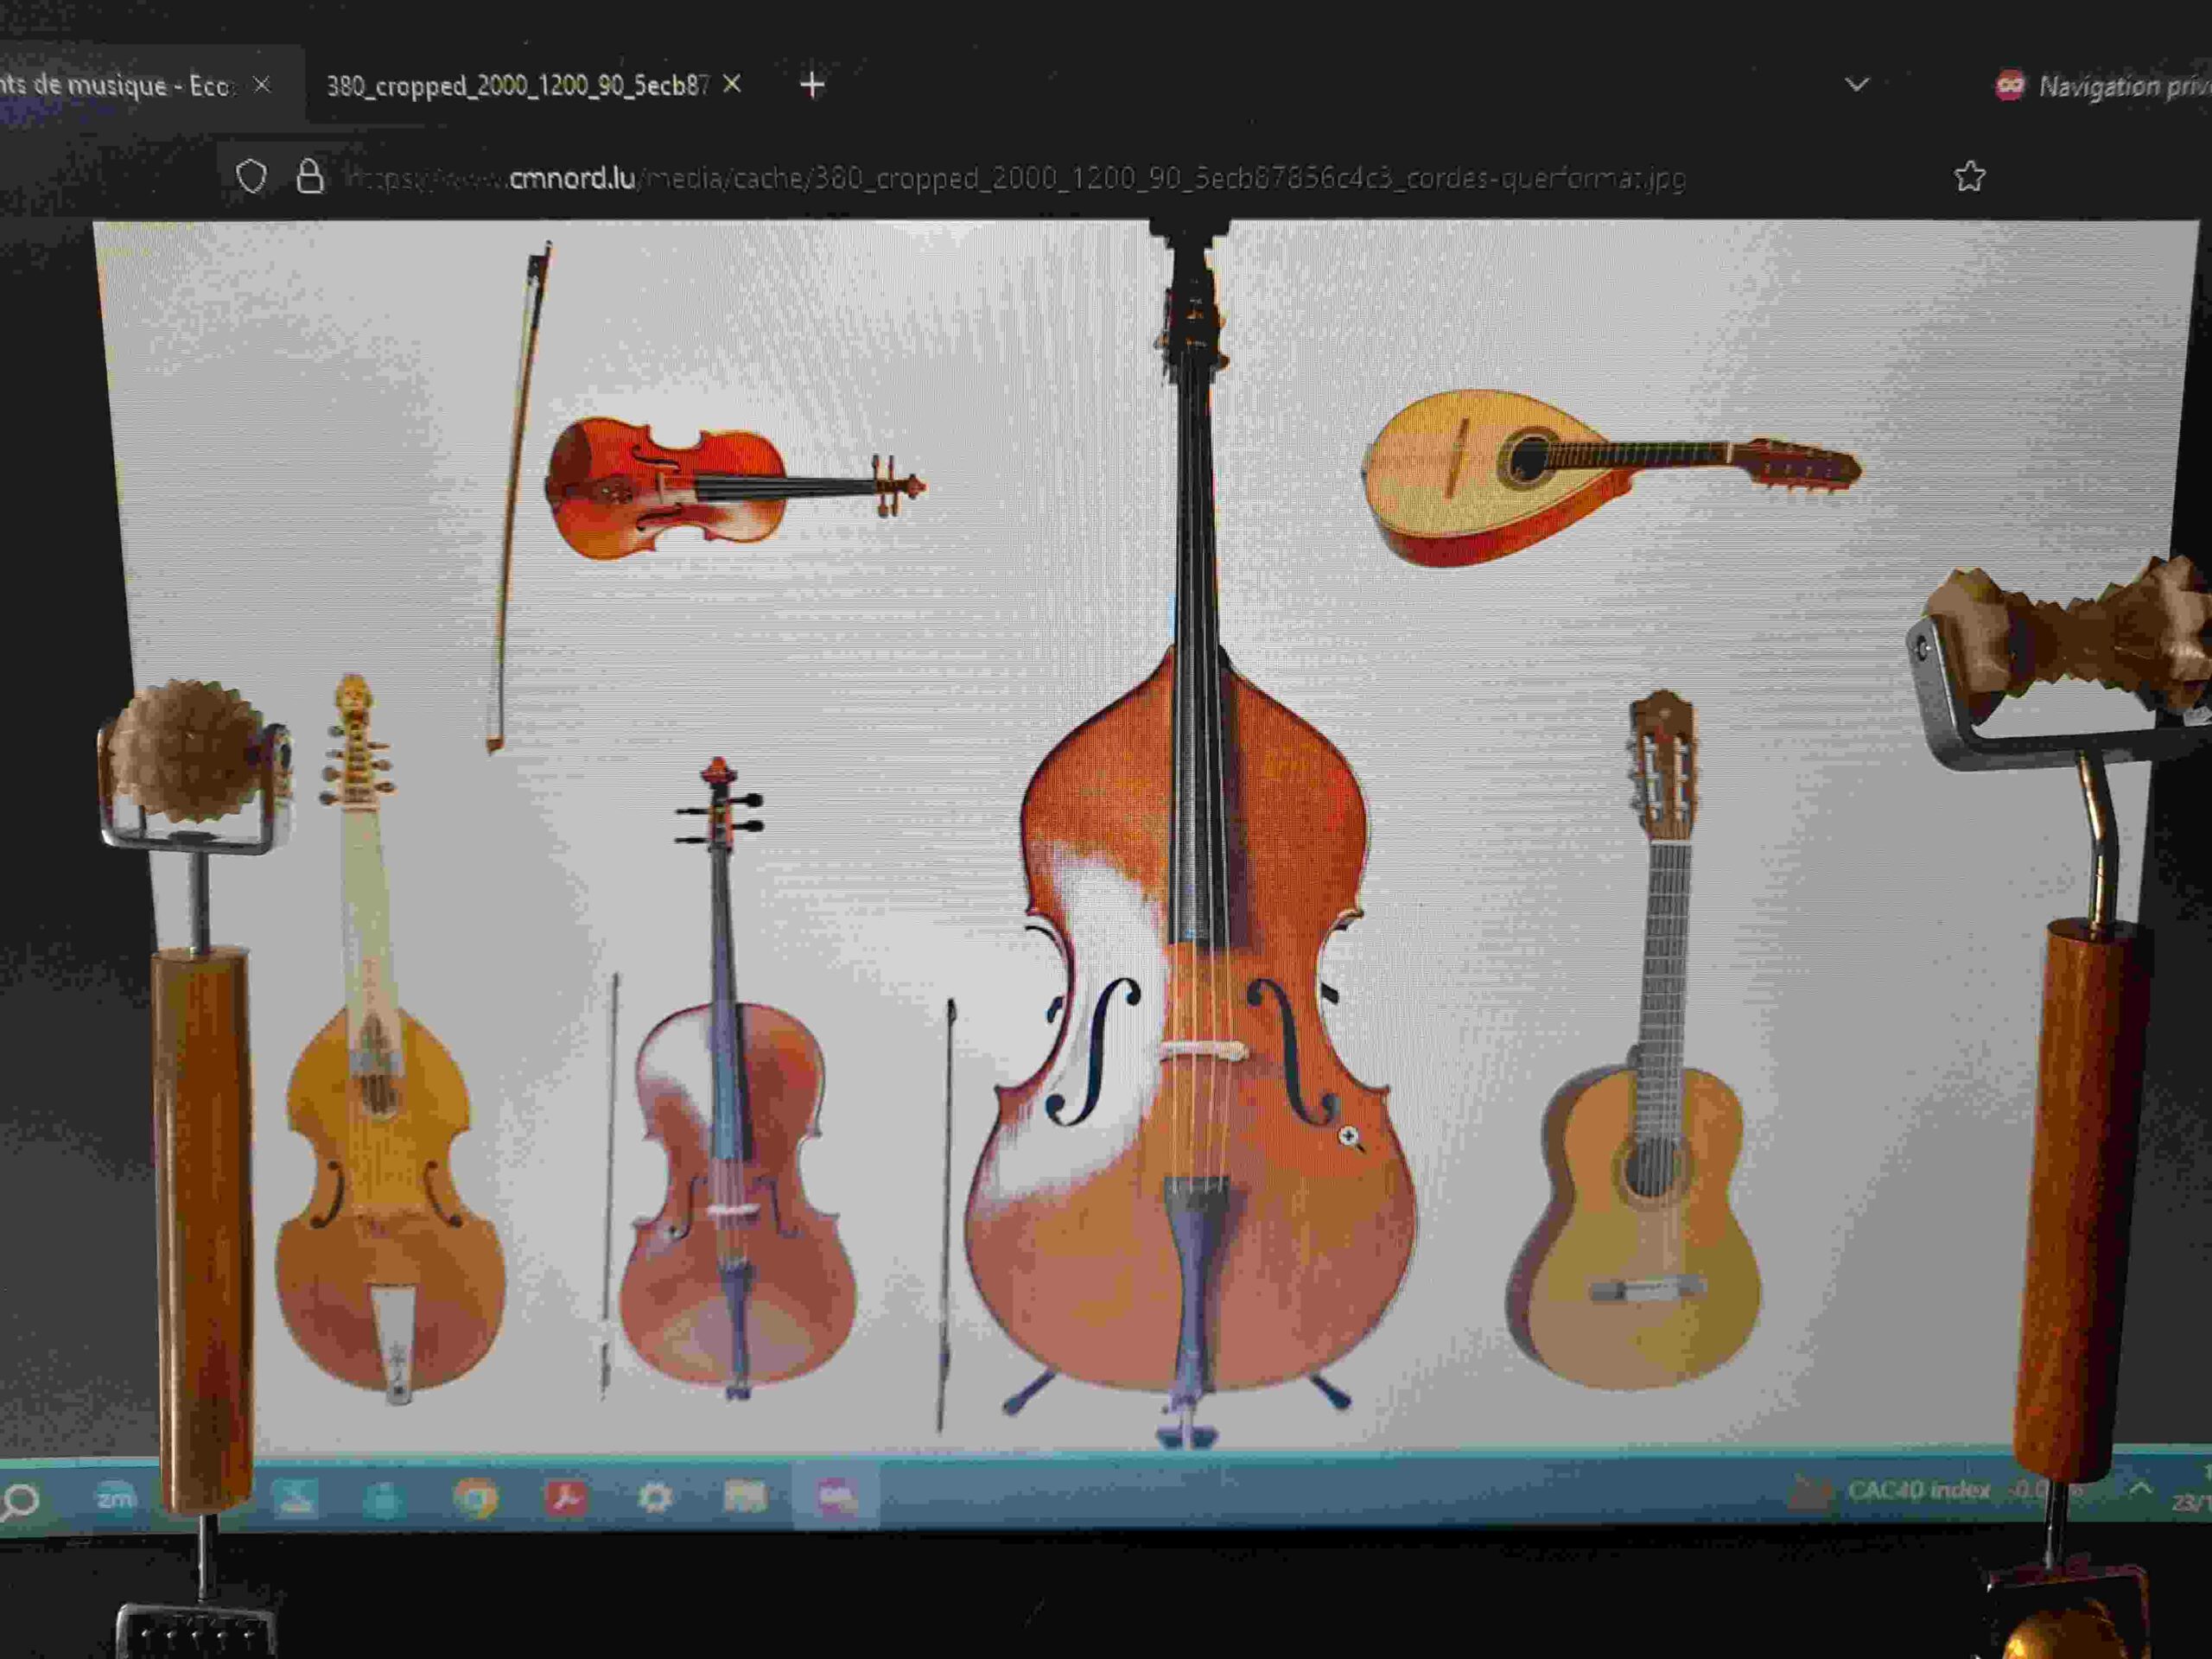Open the blue photo app taskbar icon

pos(296,1498)
